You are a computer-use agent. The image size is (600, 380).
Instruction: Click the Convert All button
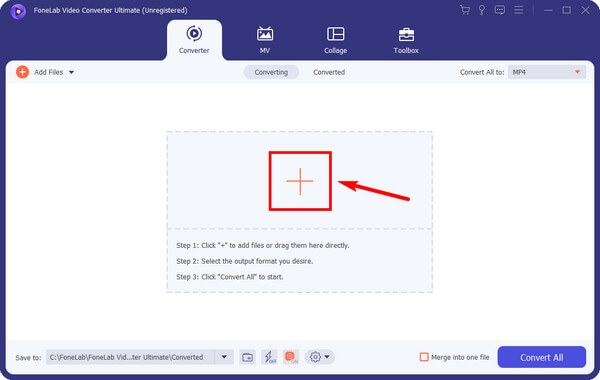click(x=541, y=357)
